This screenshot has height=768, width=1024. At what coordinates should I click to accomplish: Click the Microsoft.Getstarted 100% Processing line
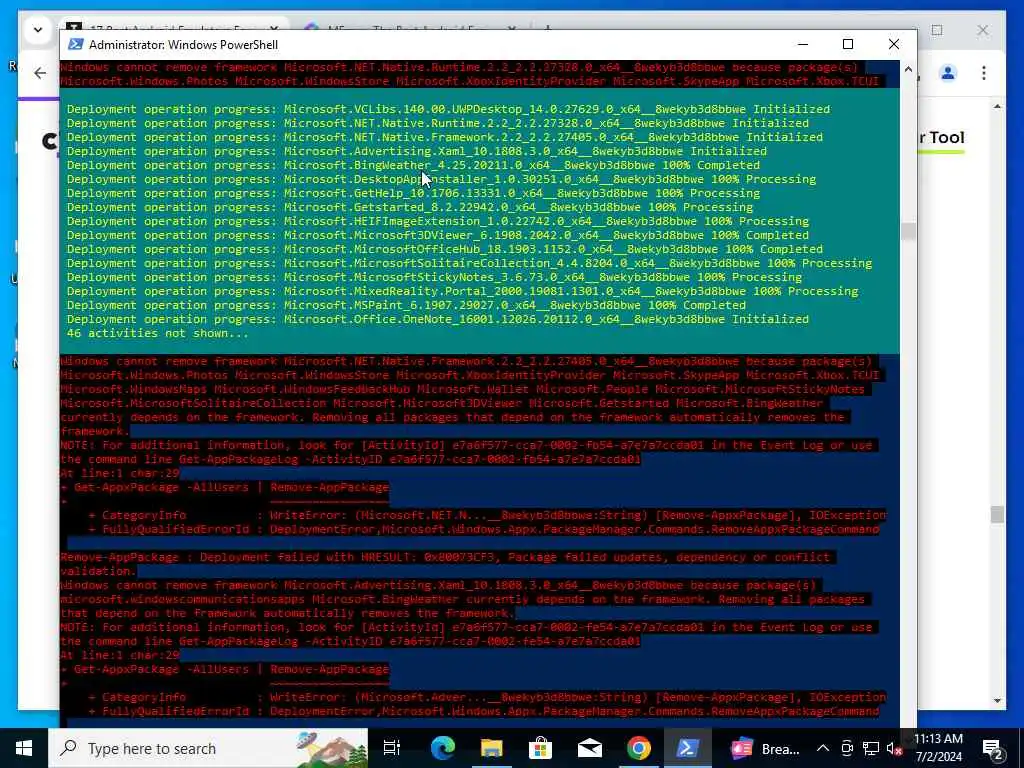409,207
